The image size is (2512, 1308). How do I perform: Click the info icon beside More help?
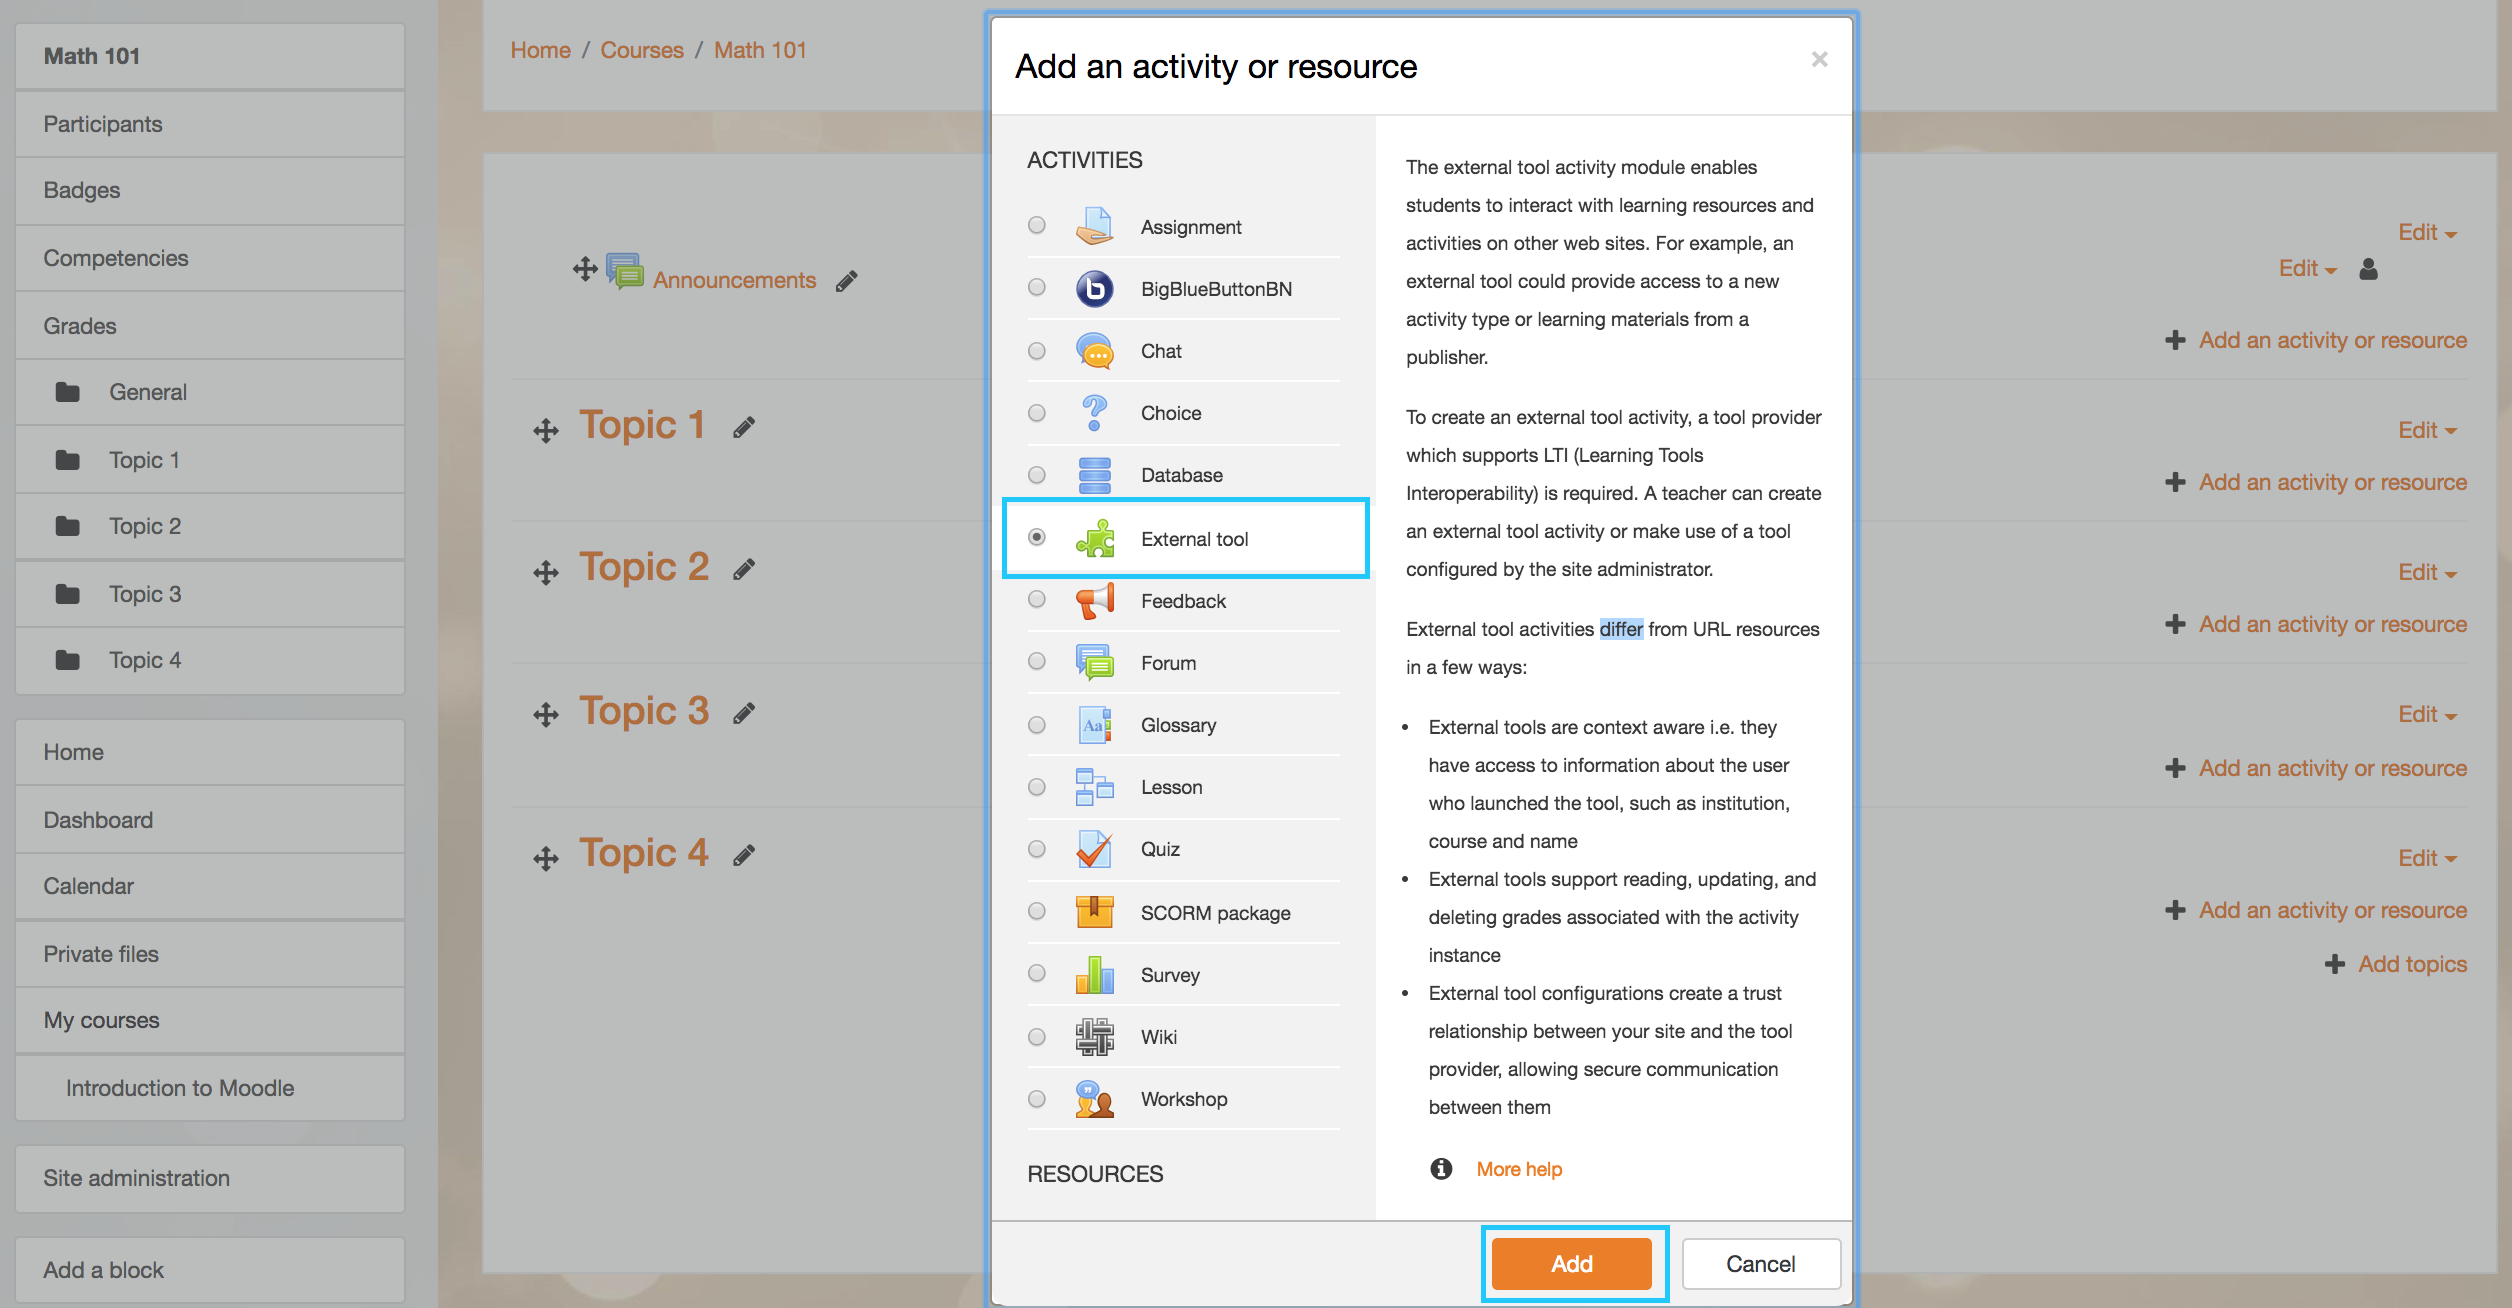[x=1441, y=1169]
